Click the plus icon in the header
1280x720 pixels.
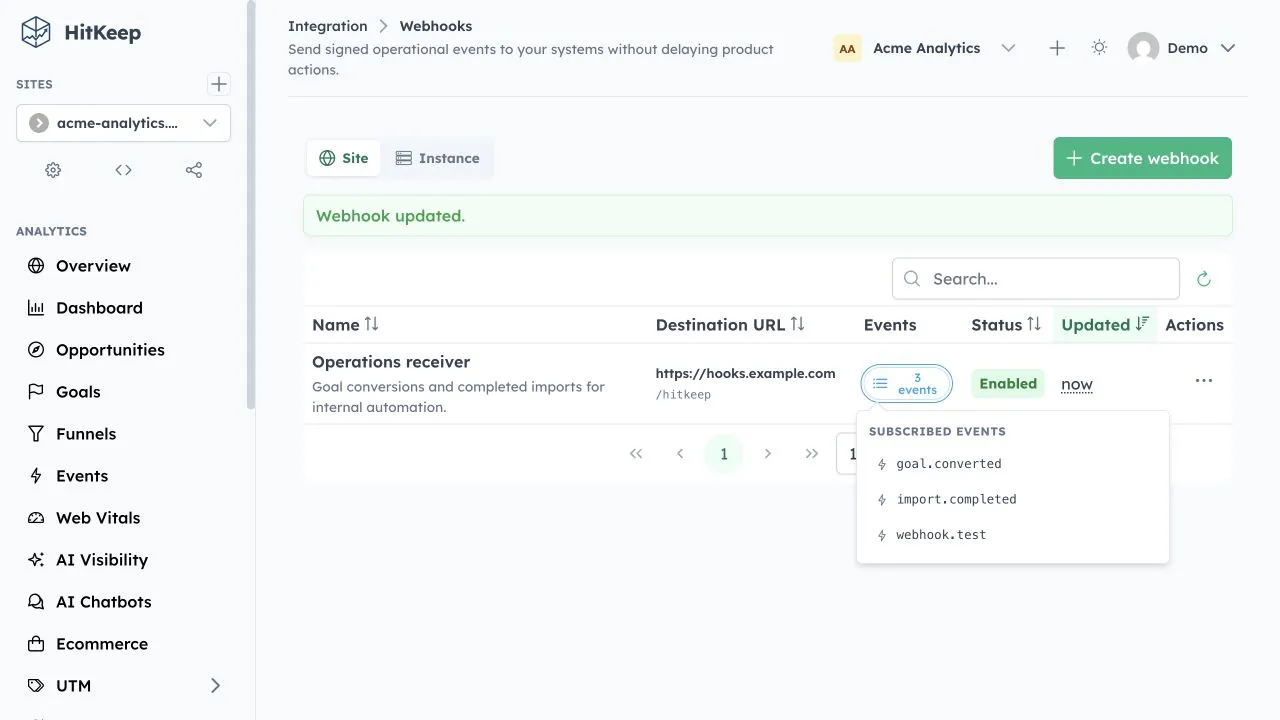pyautogui.click(x=1057, y=48)
